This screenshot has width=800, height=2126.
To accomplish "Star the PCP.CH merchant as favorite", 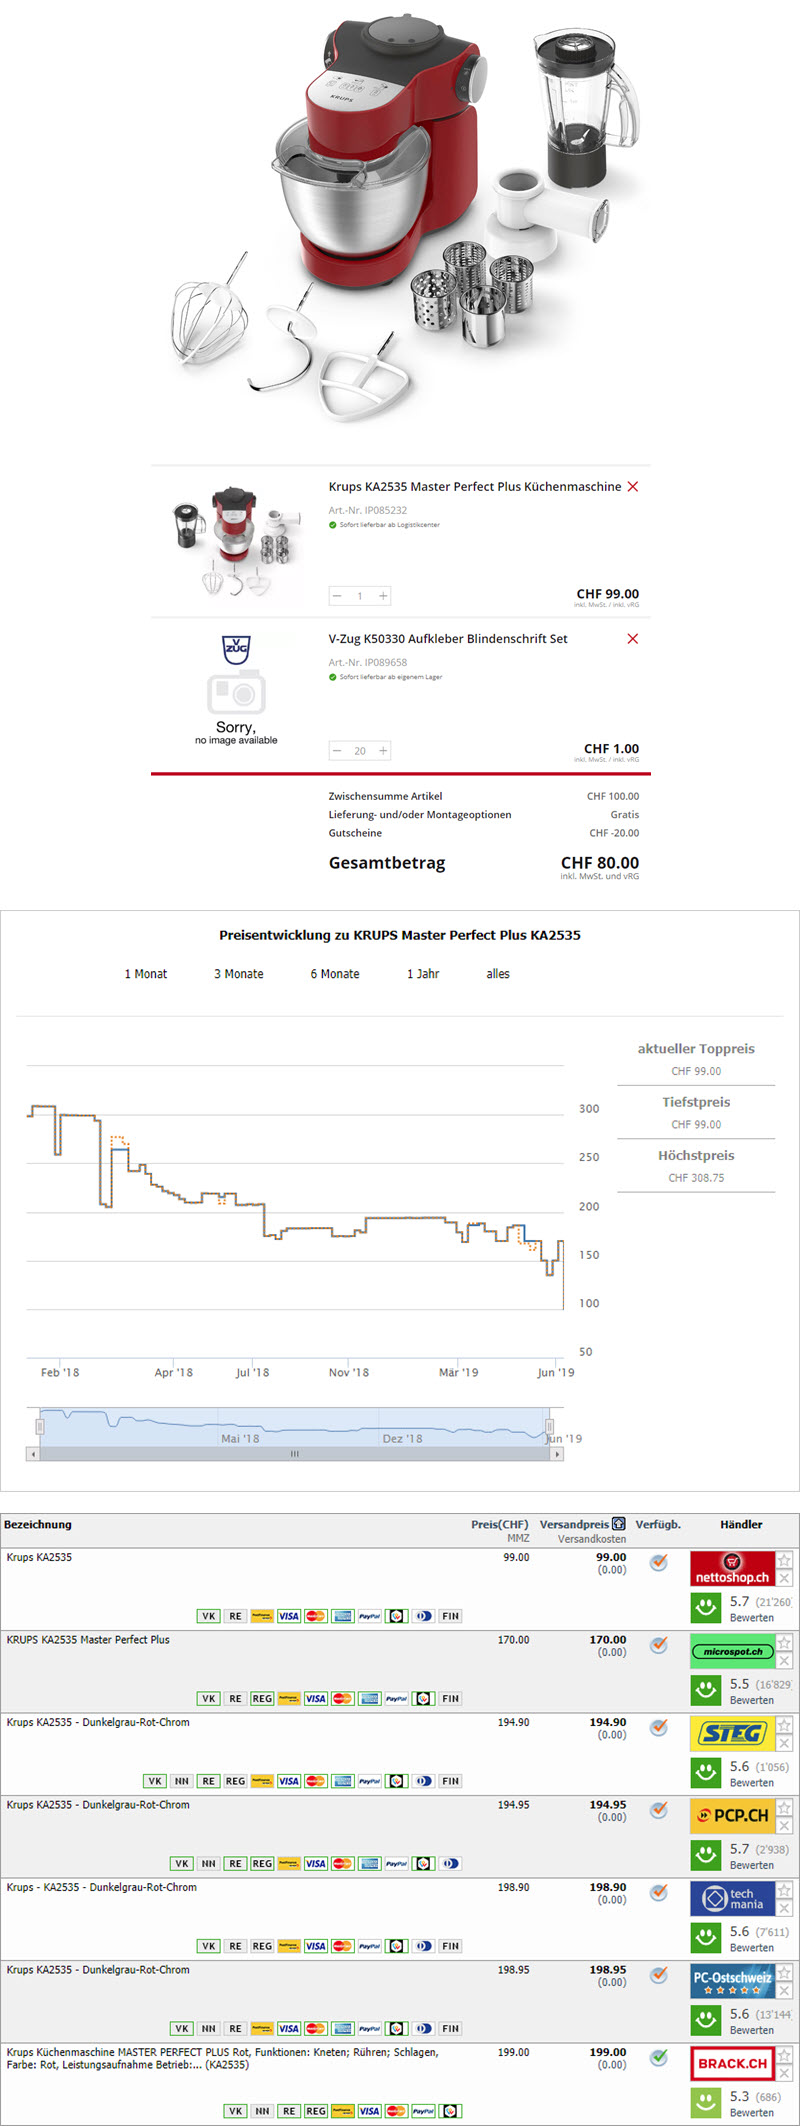I will coord(785,1807).
